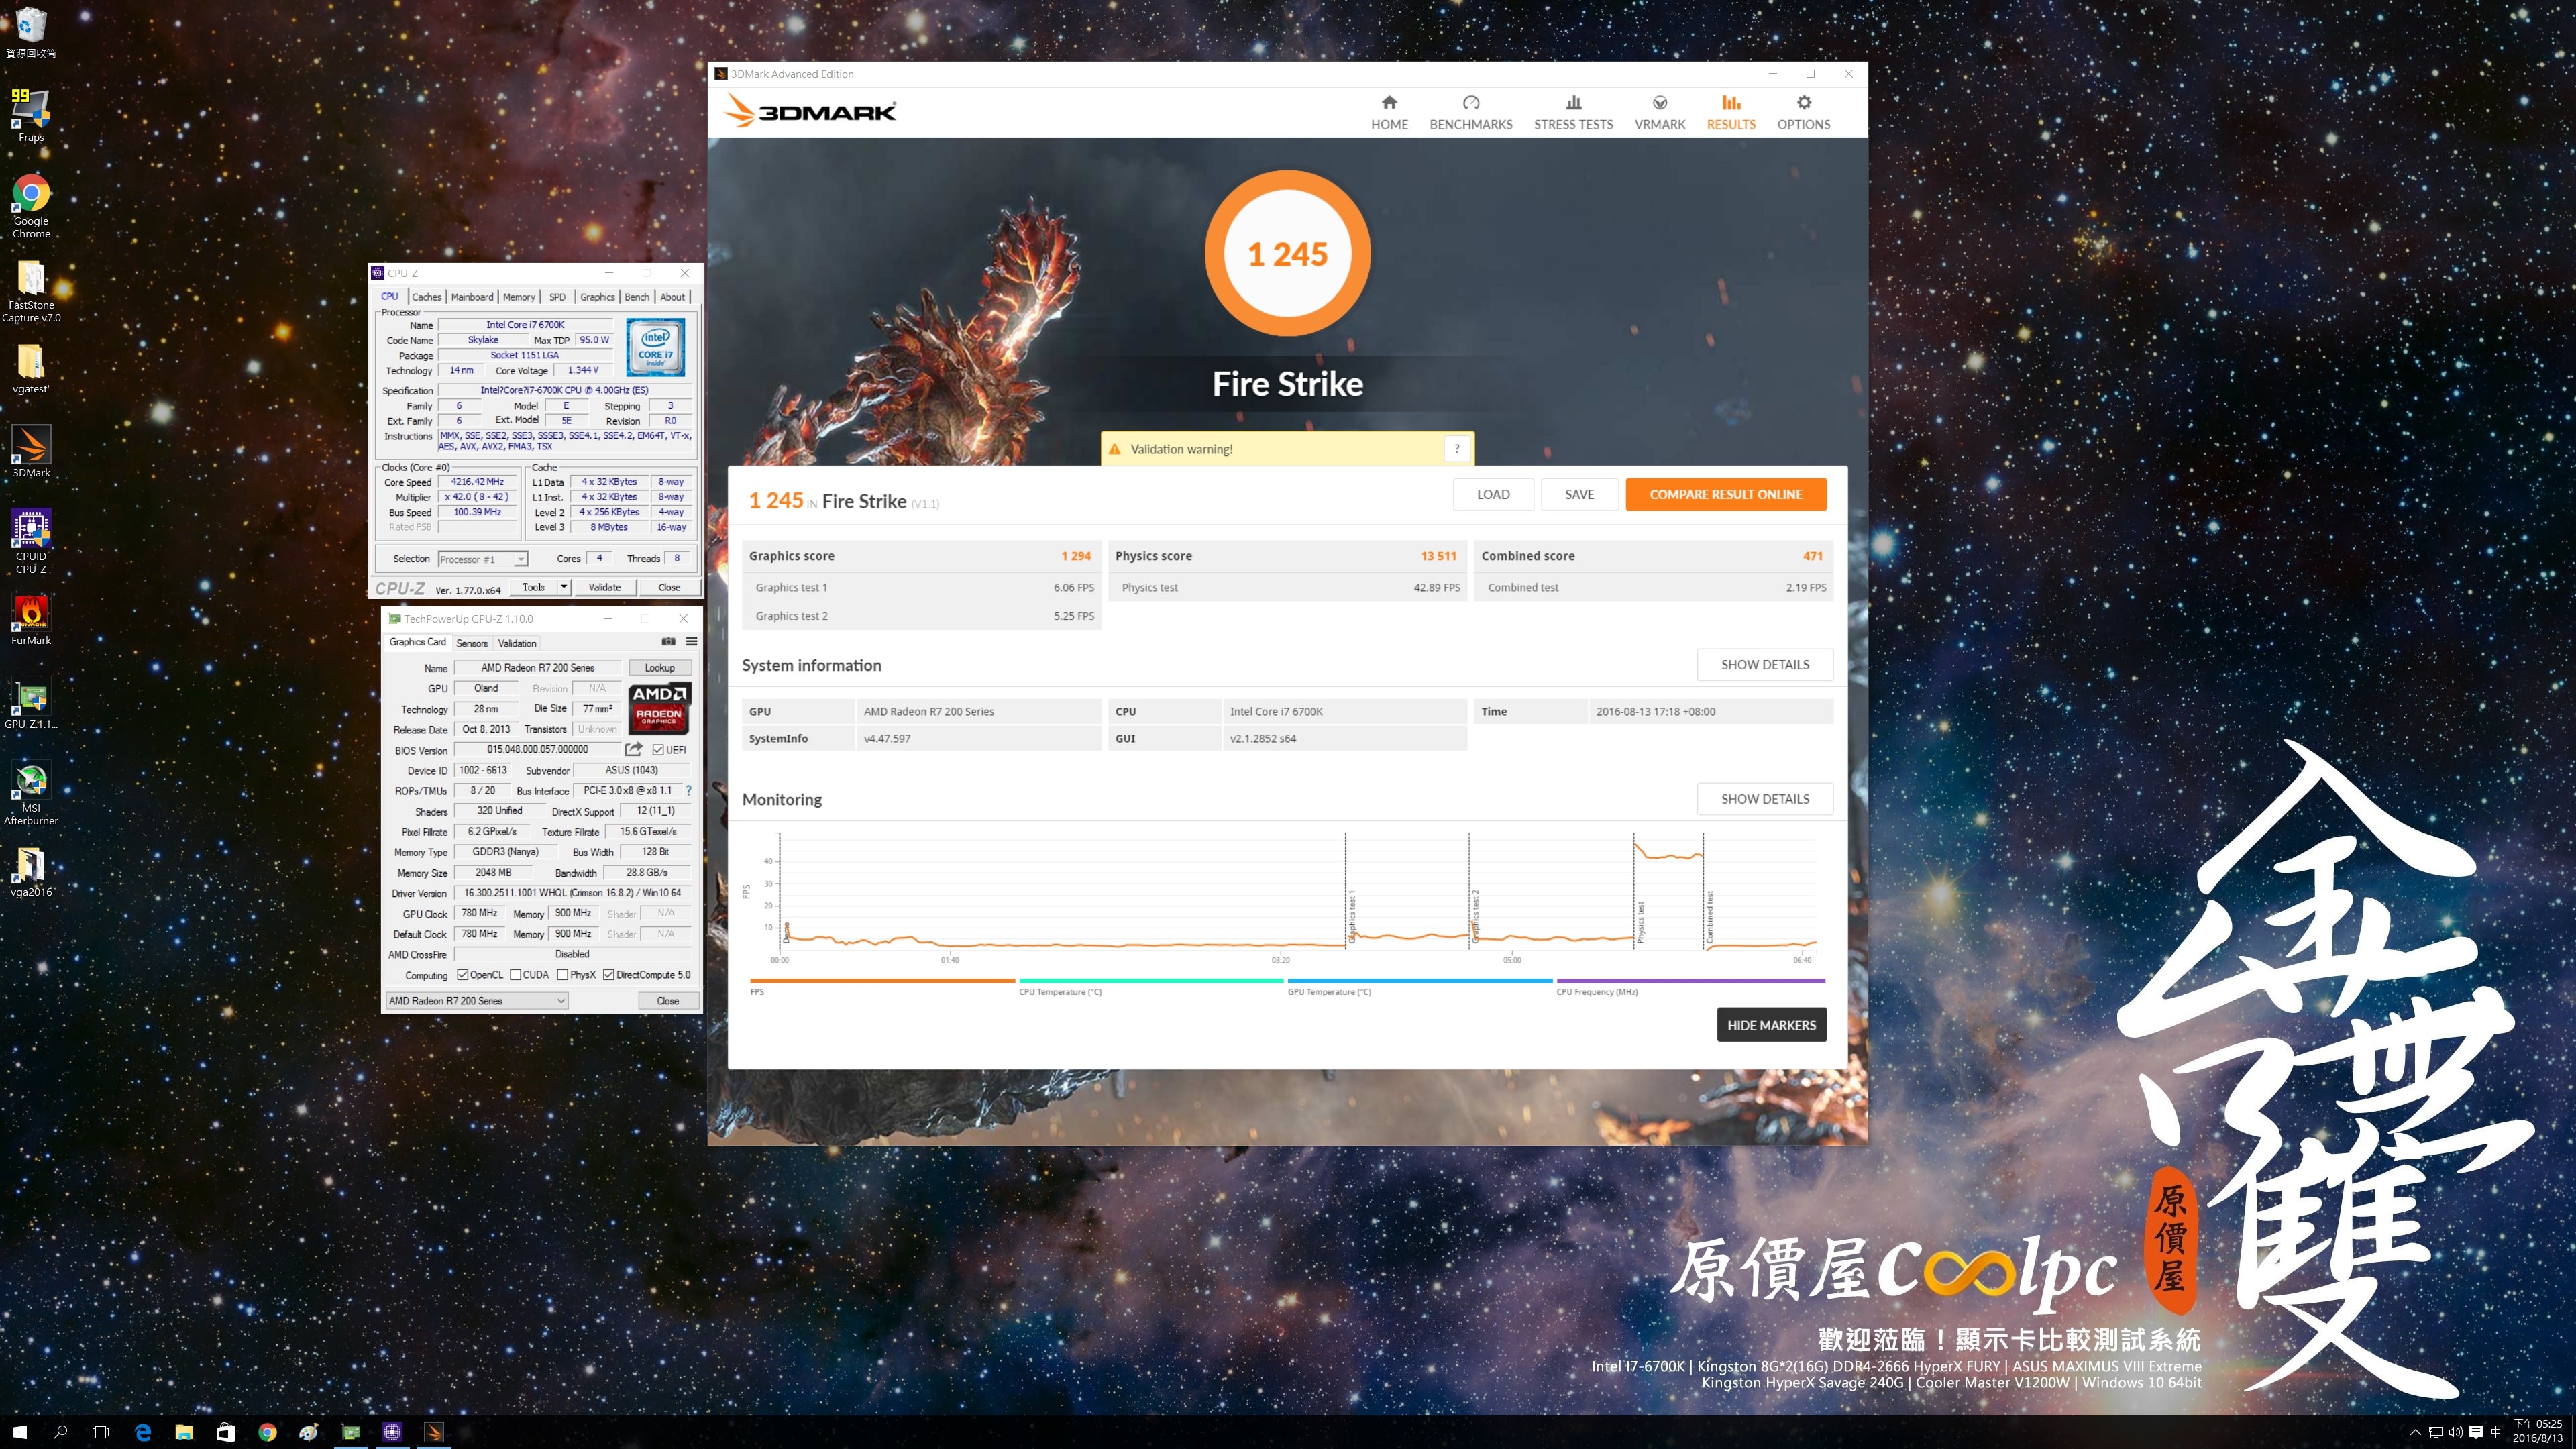The width and height of the screenshot is (2576, 1449).
Task: Click COMPARE RESULT ONLINE button
Action: coord(1725,494)
